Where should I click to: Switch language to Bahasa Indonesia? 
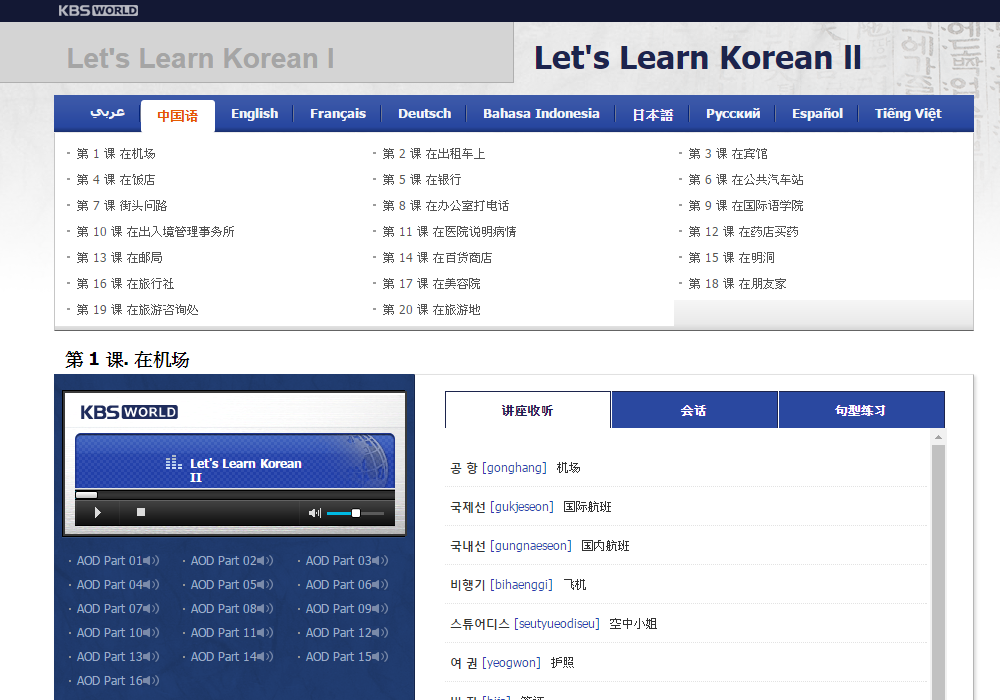(x=541, y=113)
